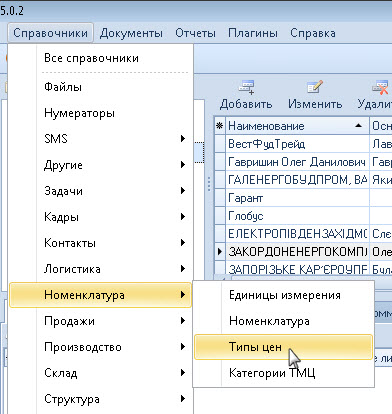Expand the Склад submenu
The width and height of the screenshot is (392, 414).
100,373
